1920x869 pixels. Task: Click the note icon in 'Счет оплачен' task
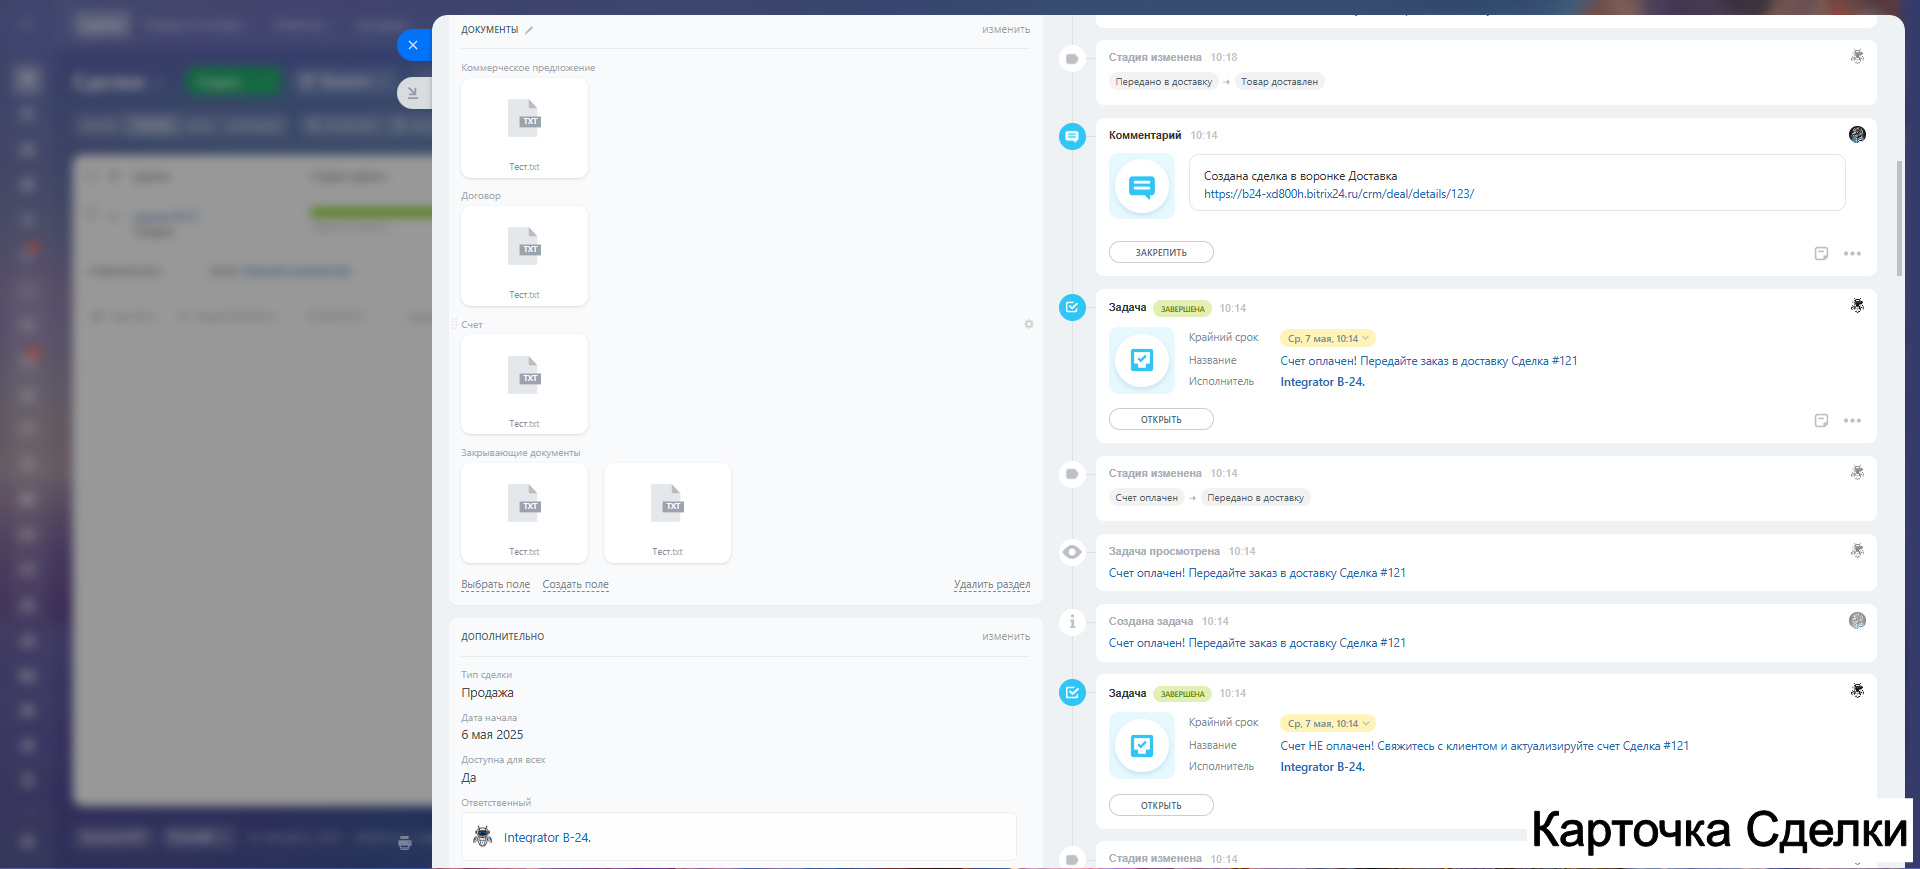1821,421
